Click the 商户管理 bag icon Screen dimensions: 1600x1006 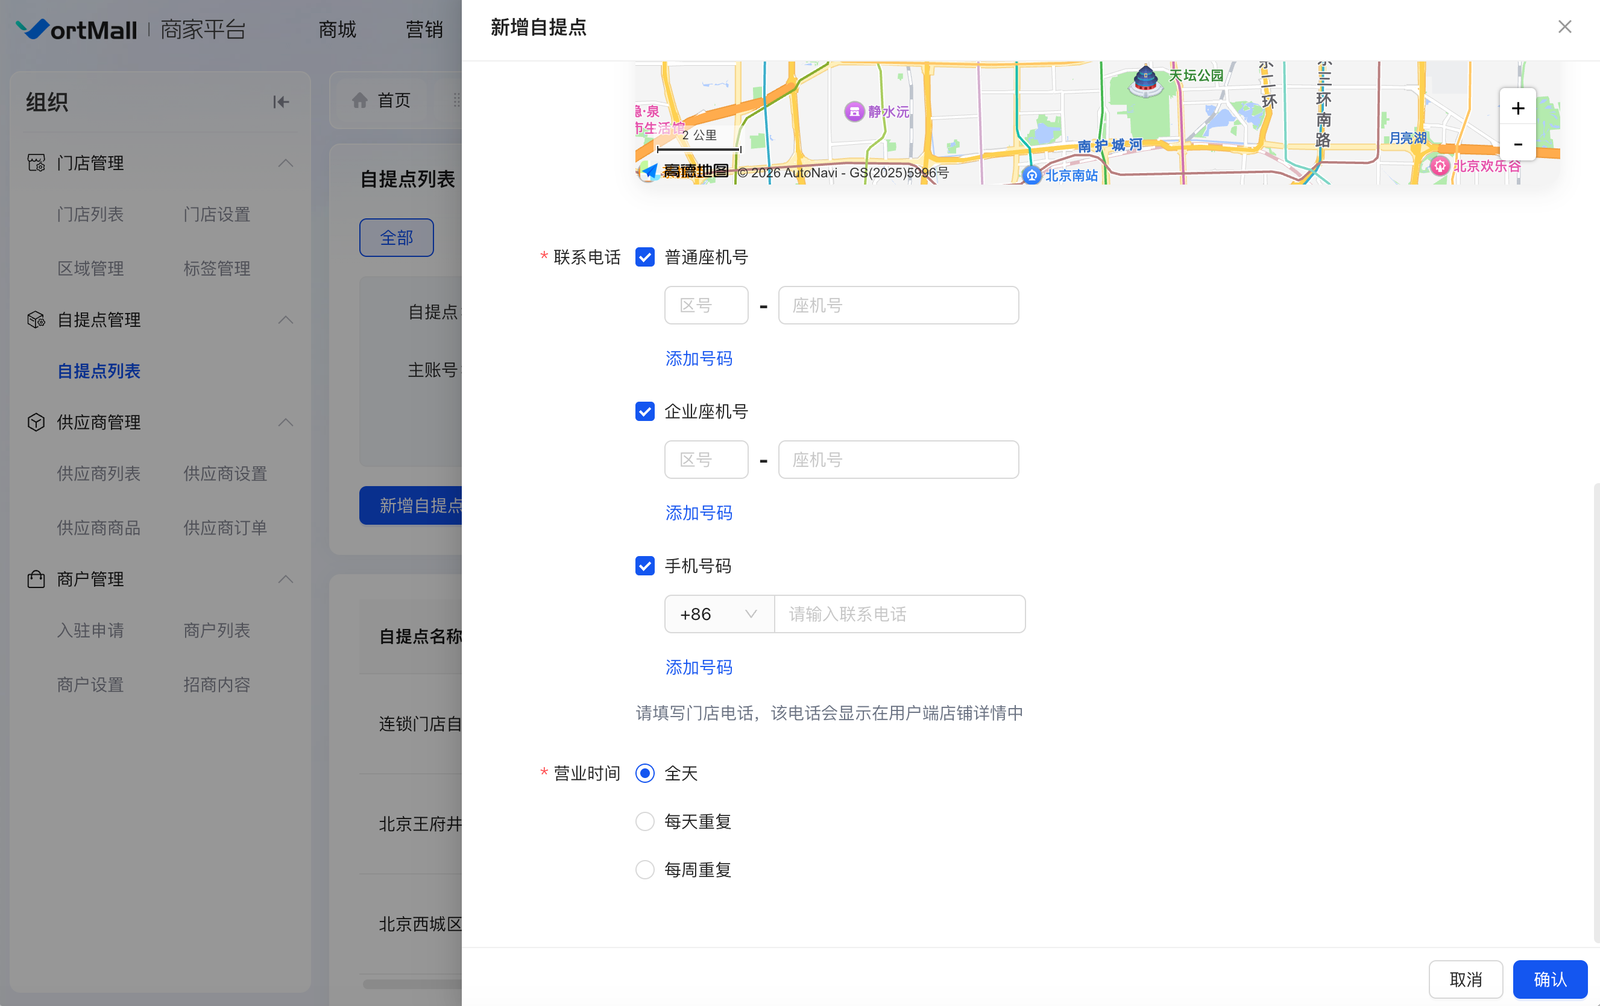pos(36,579)
